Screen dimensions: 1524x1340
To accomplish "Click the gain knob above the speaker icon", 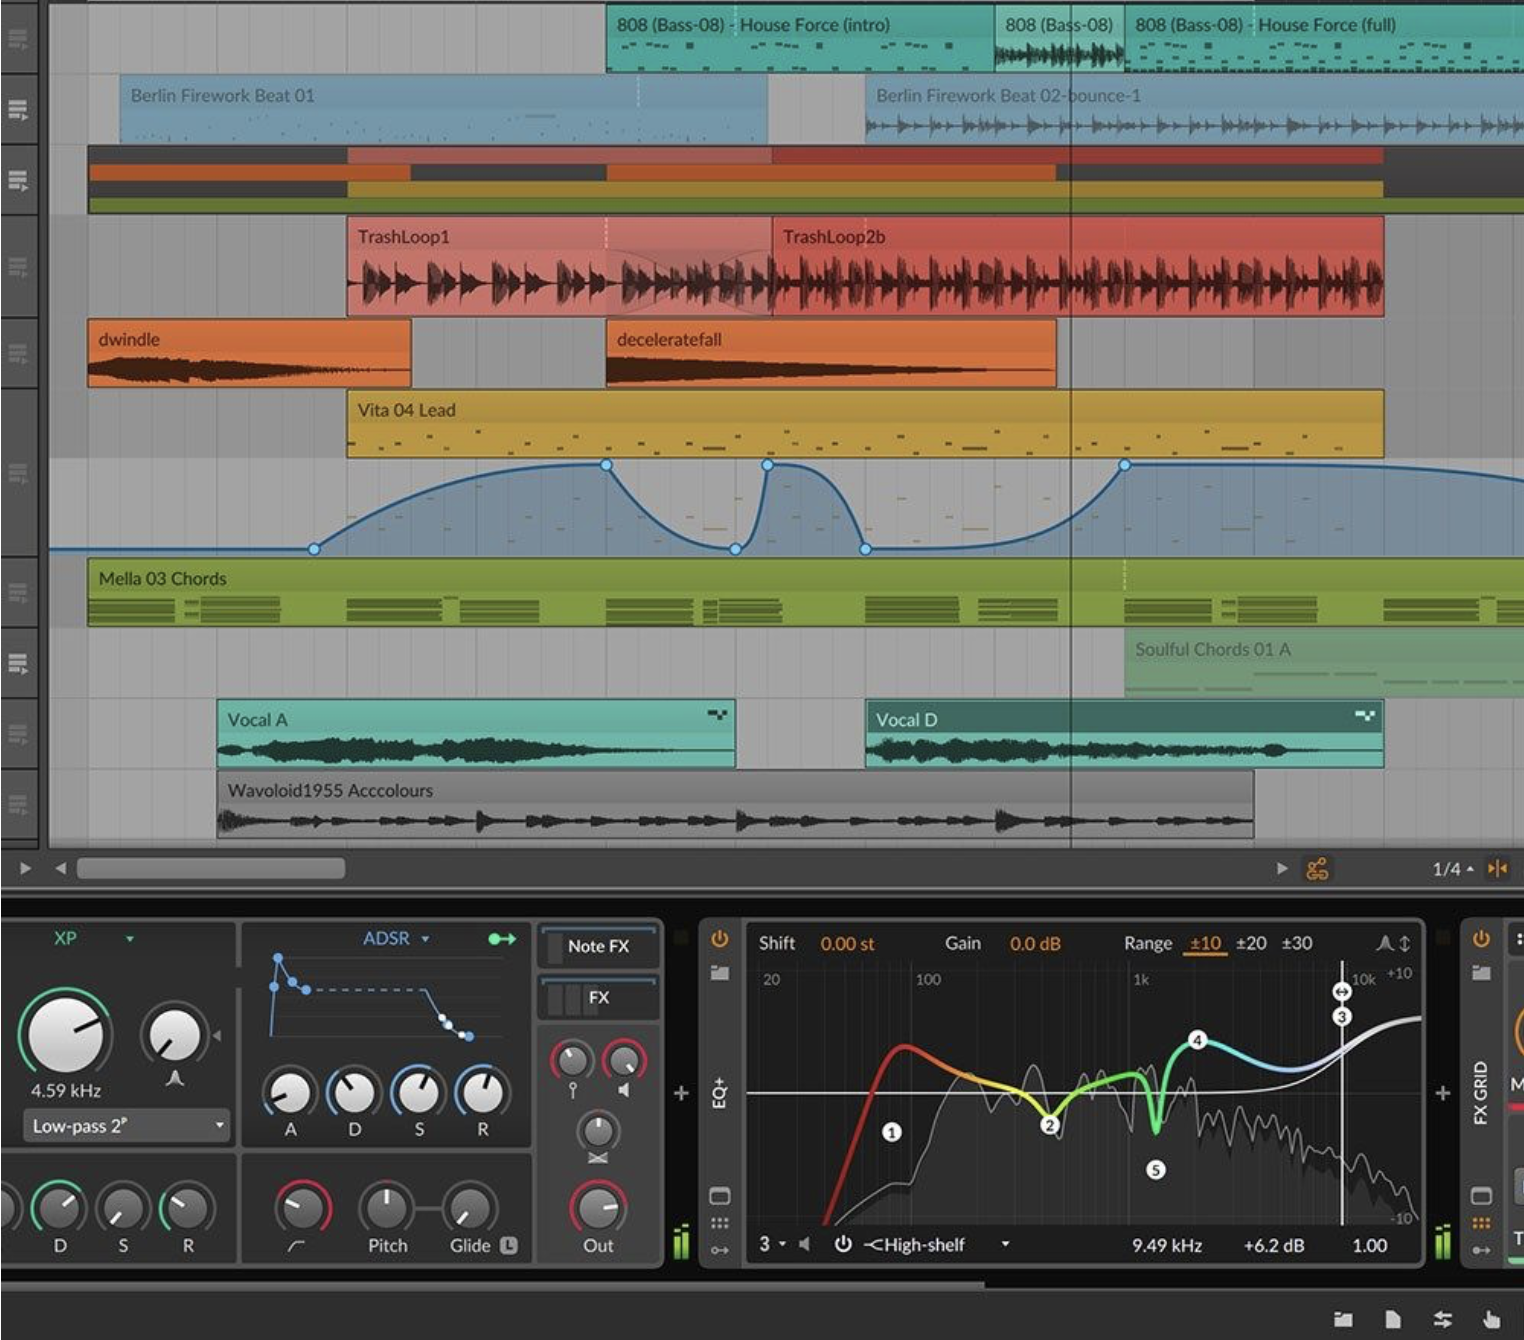I will [624, 1060].
